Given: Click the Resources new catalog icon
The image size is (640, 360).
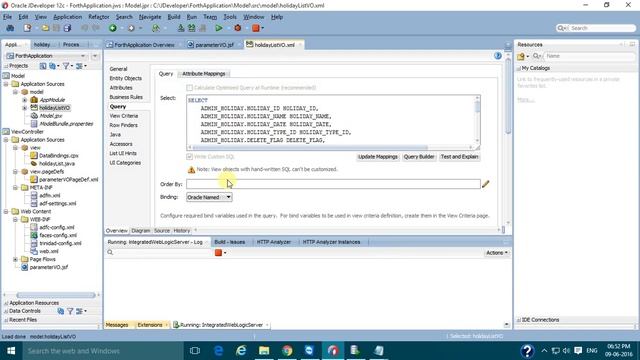Looking at the screenshot, I should [x=521, y=56].
